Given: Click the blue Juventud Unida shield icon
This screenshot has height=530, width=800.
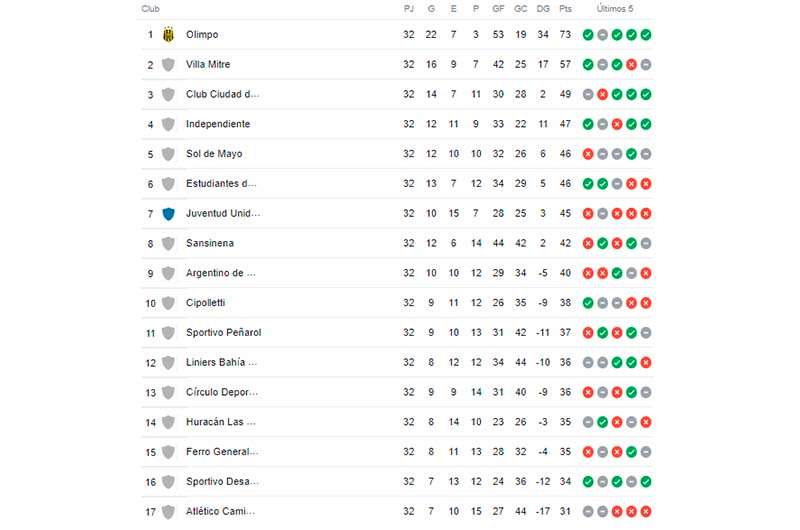Looking at the screenshot, I should pos(168,214).
